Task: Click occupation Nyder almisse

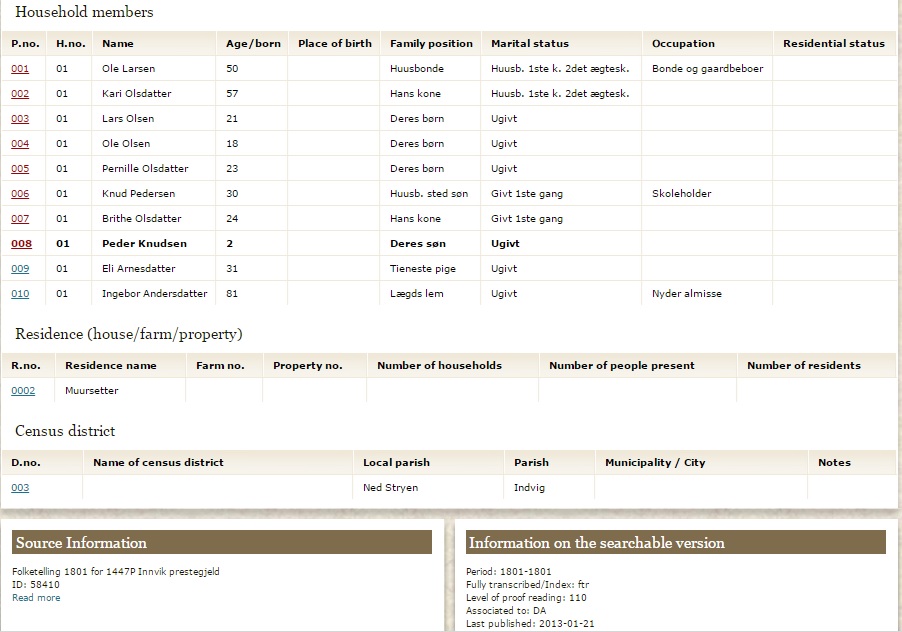Action: pyautogui.click(x=686, y=294)
